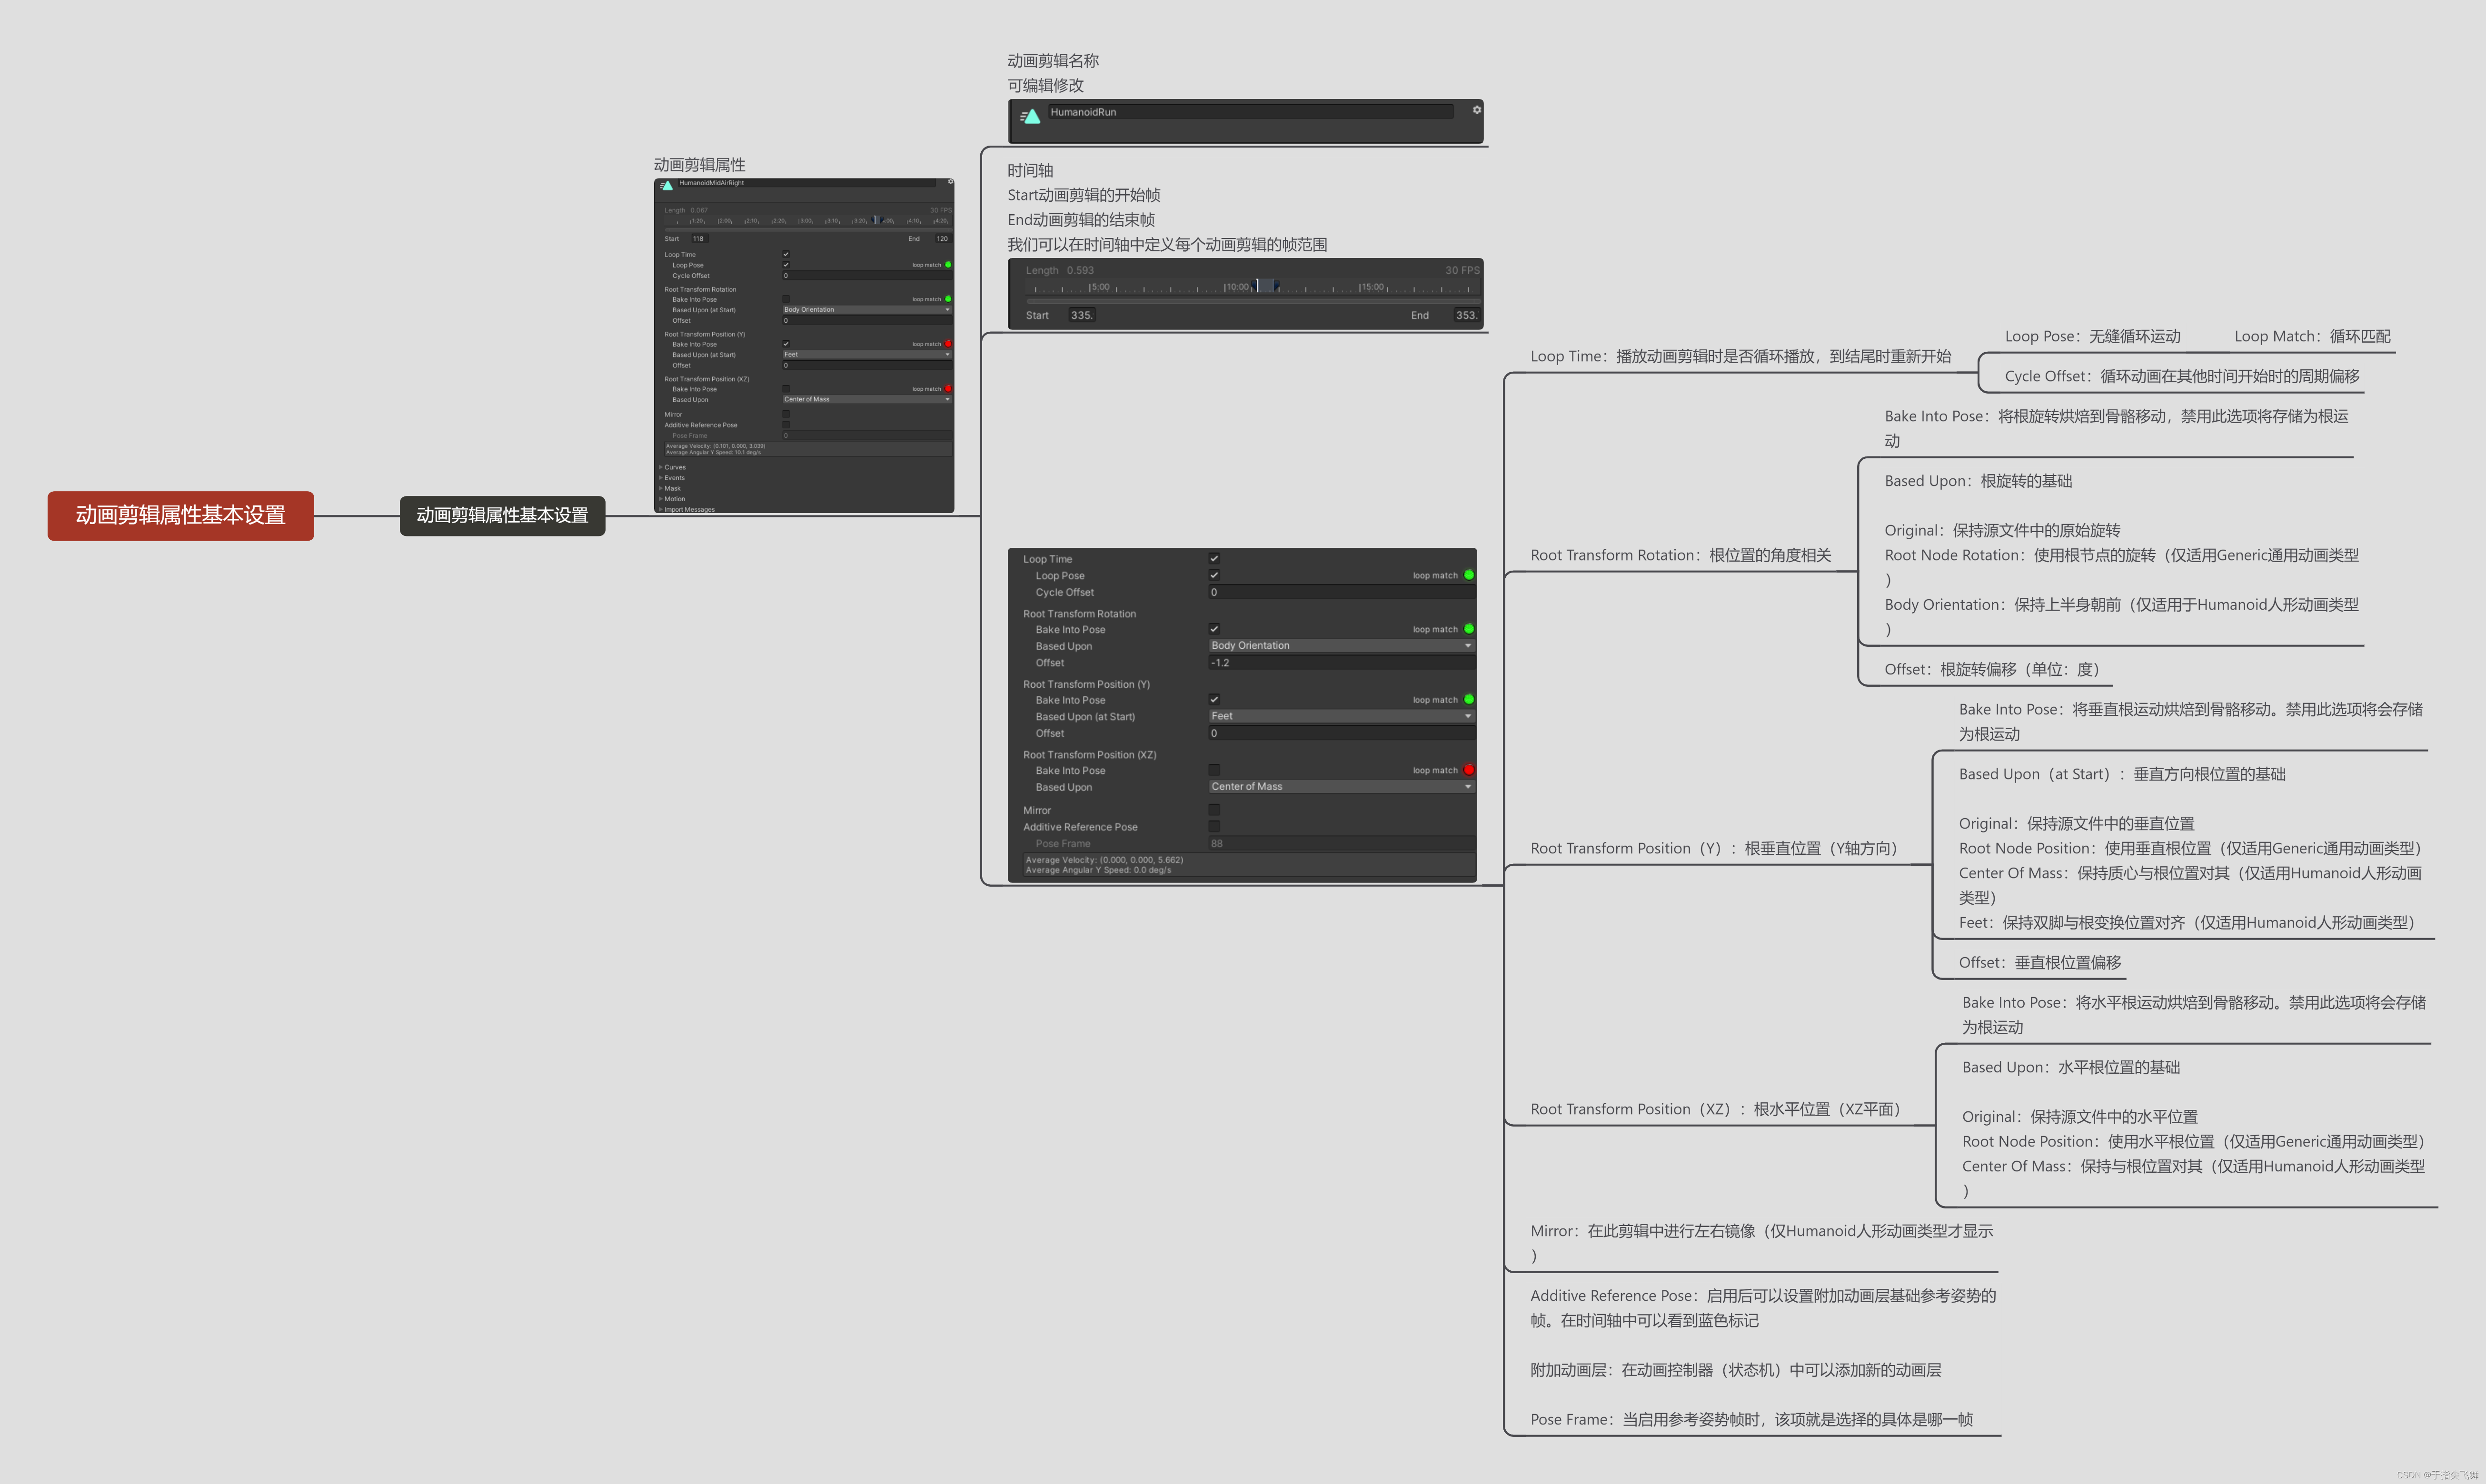2486x1484 pixels.
Task: Open the Body Orientation dropdown in the large panel
Action: pos(1342,646)
